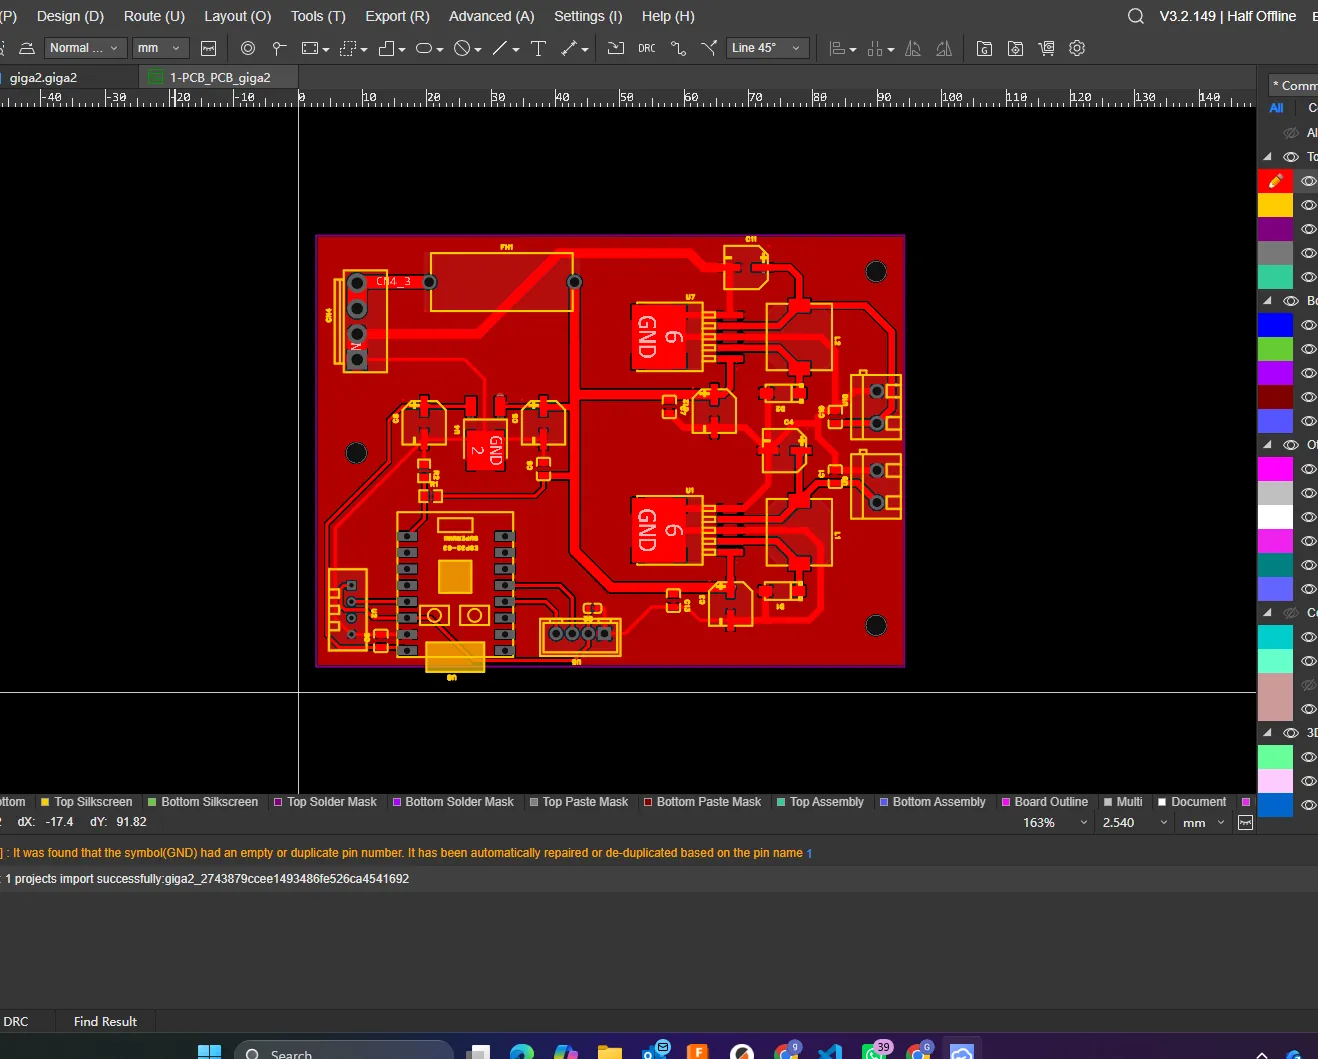Click the icon right of the mm unit dropdown
Screen dimensions: 1318x1059
[x=208, y=48]
